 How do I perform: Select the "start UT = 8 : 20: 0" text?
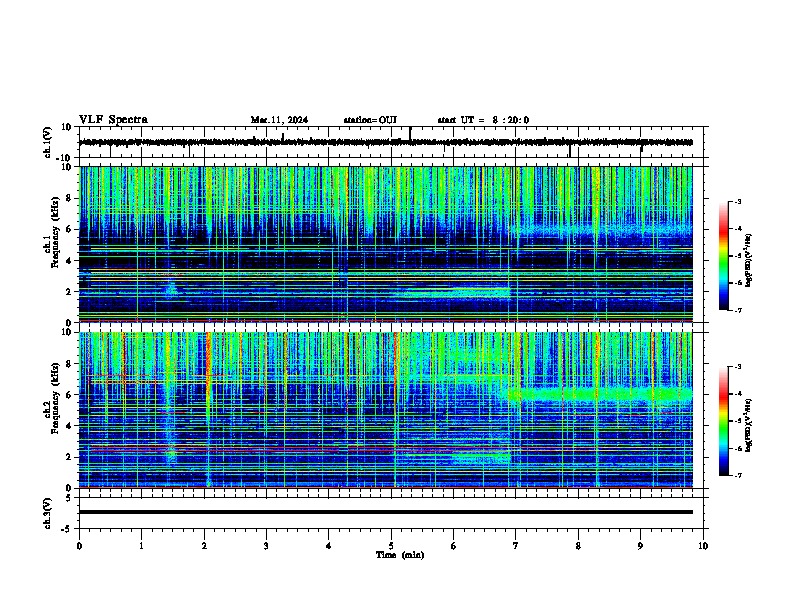pos(483,120)
